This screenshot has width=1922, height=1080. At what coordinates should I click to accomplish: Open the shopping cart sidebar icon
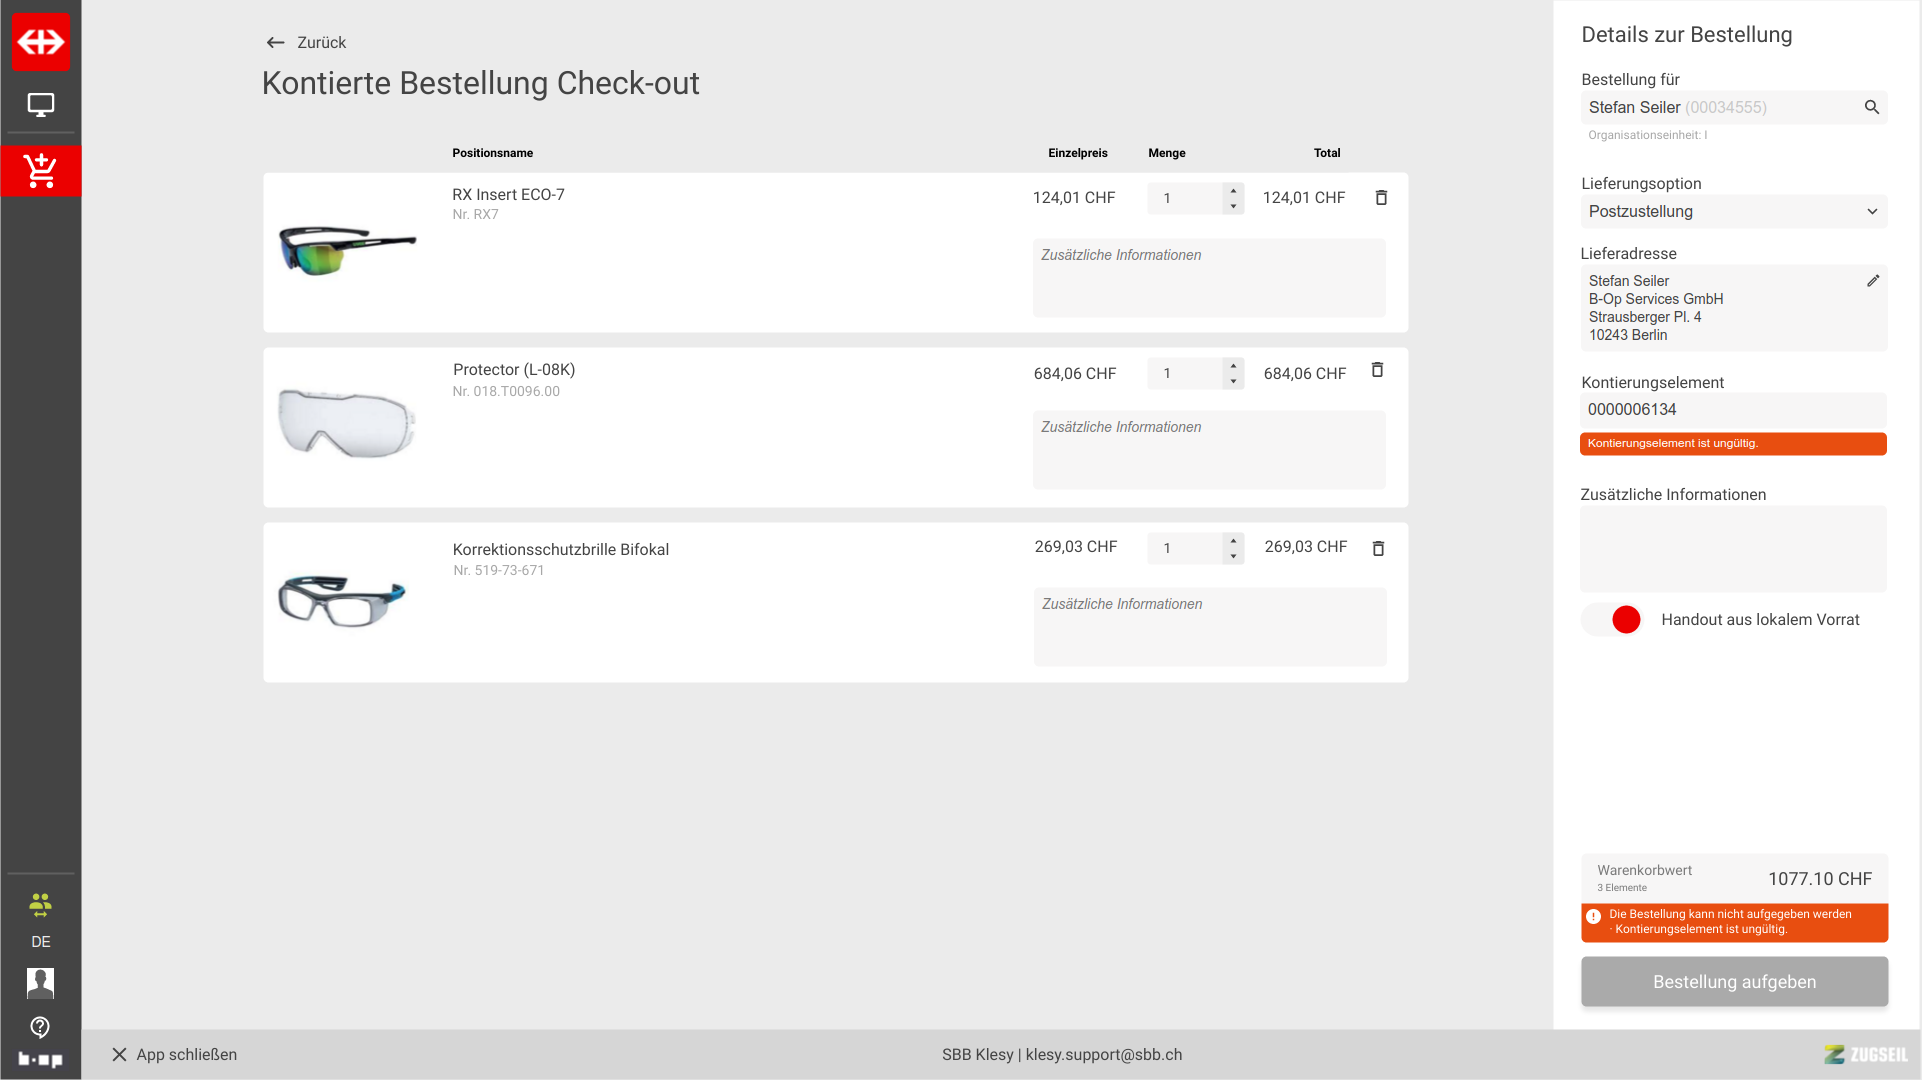point(41,171)
